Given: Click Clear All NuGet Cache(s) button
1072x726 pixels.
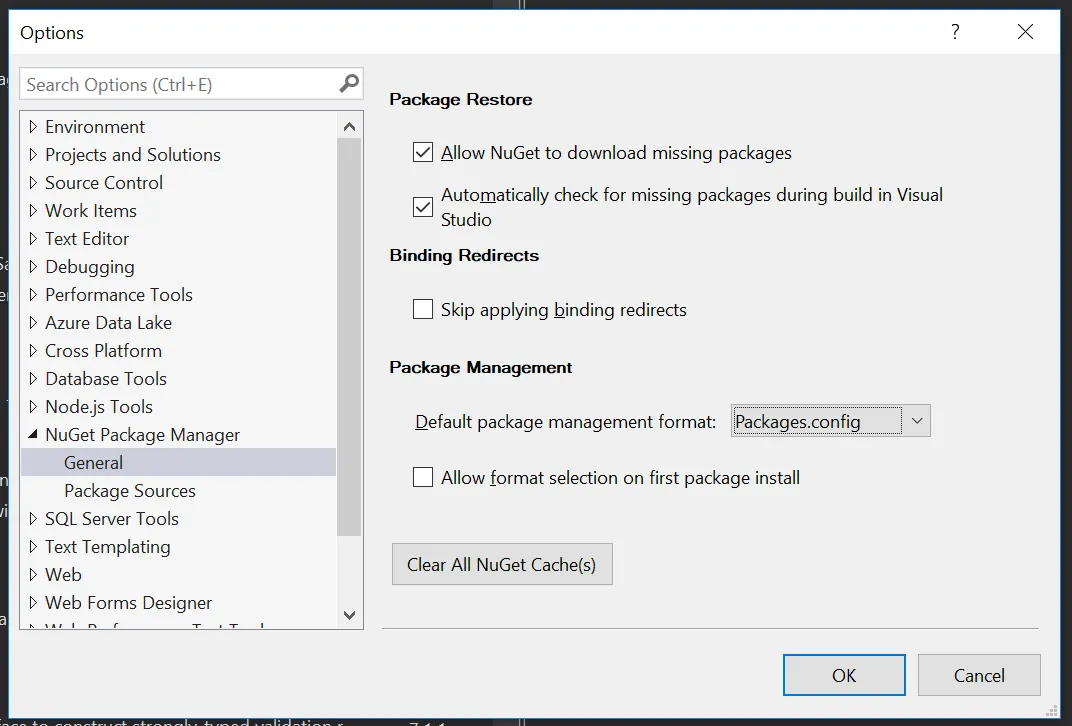Looking at the screenshot, I should coord(501,565).
